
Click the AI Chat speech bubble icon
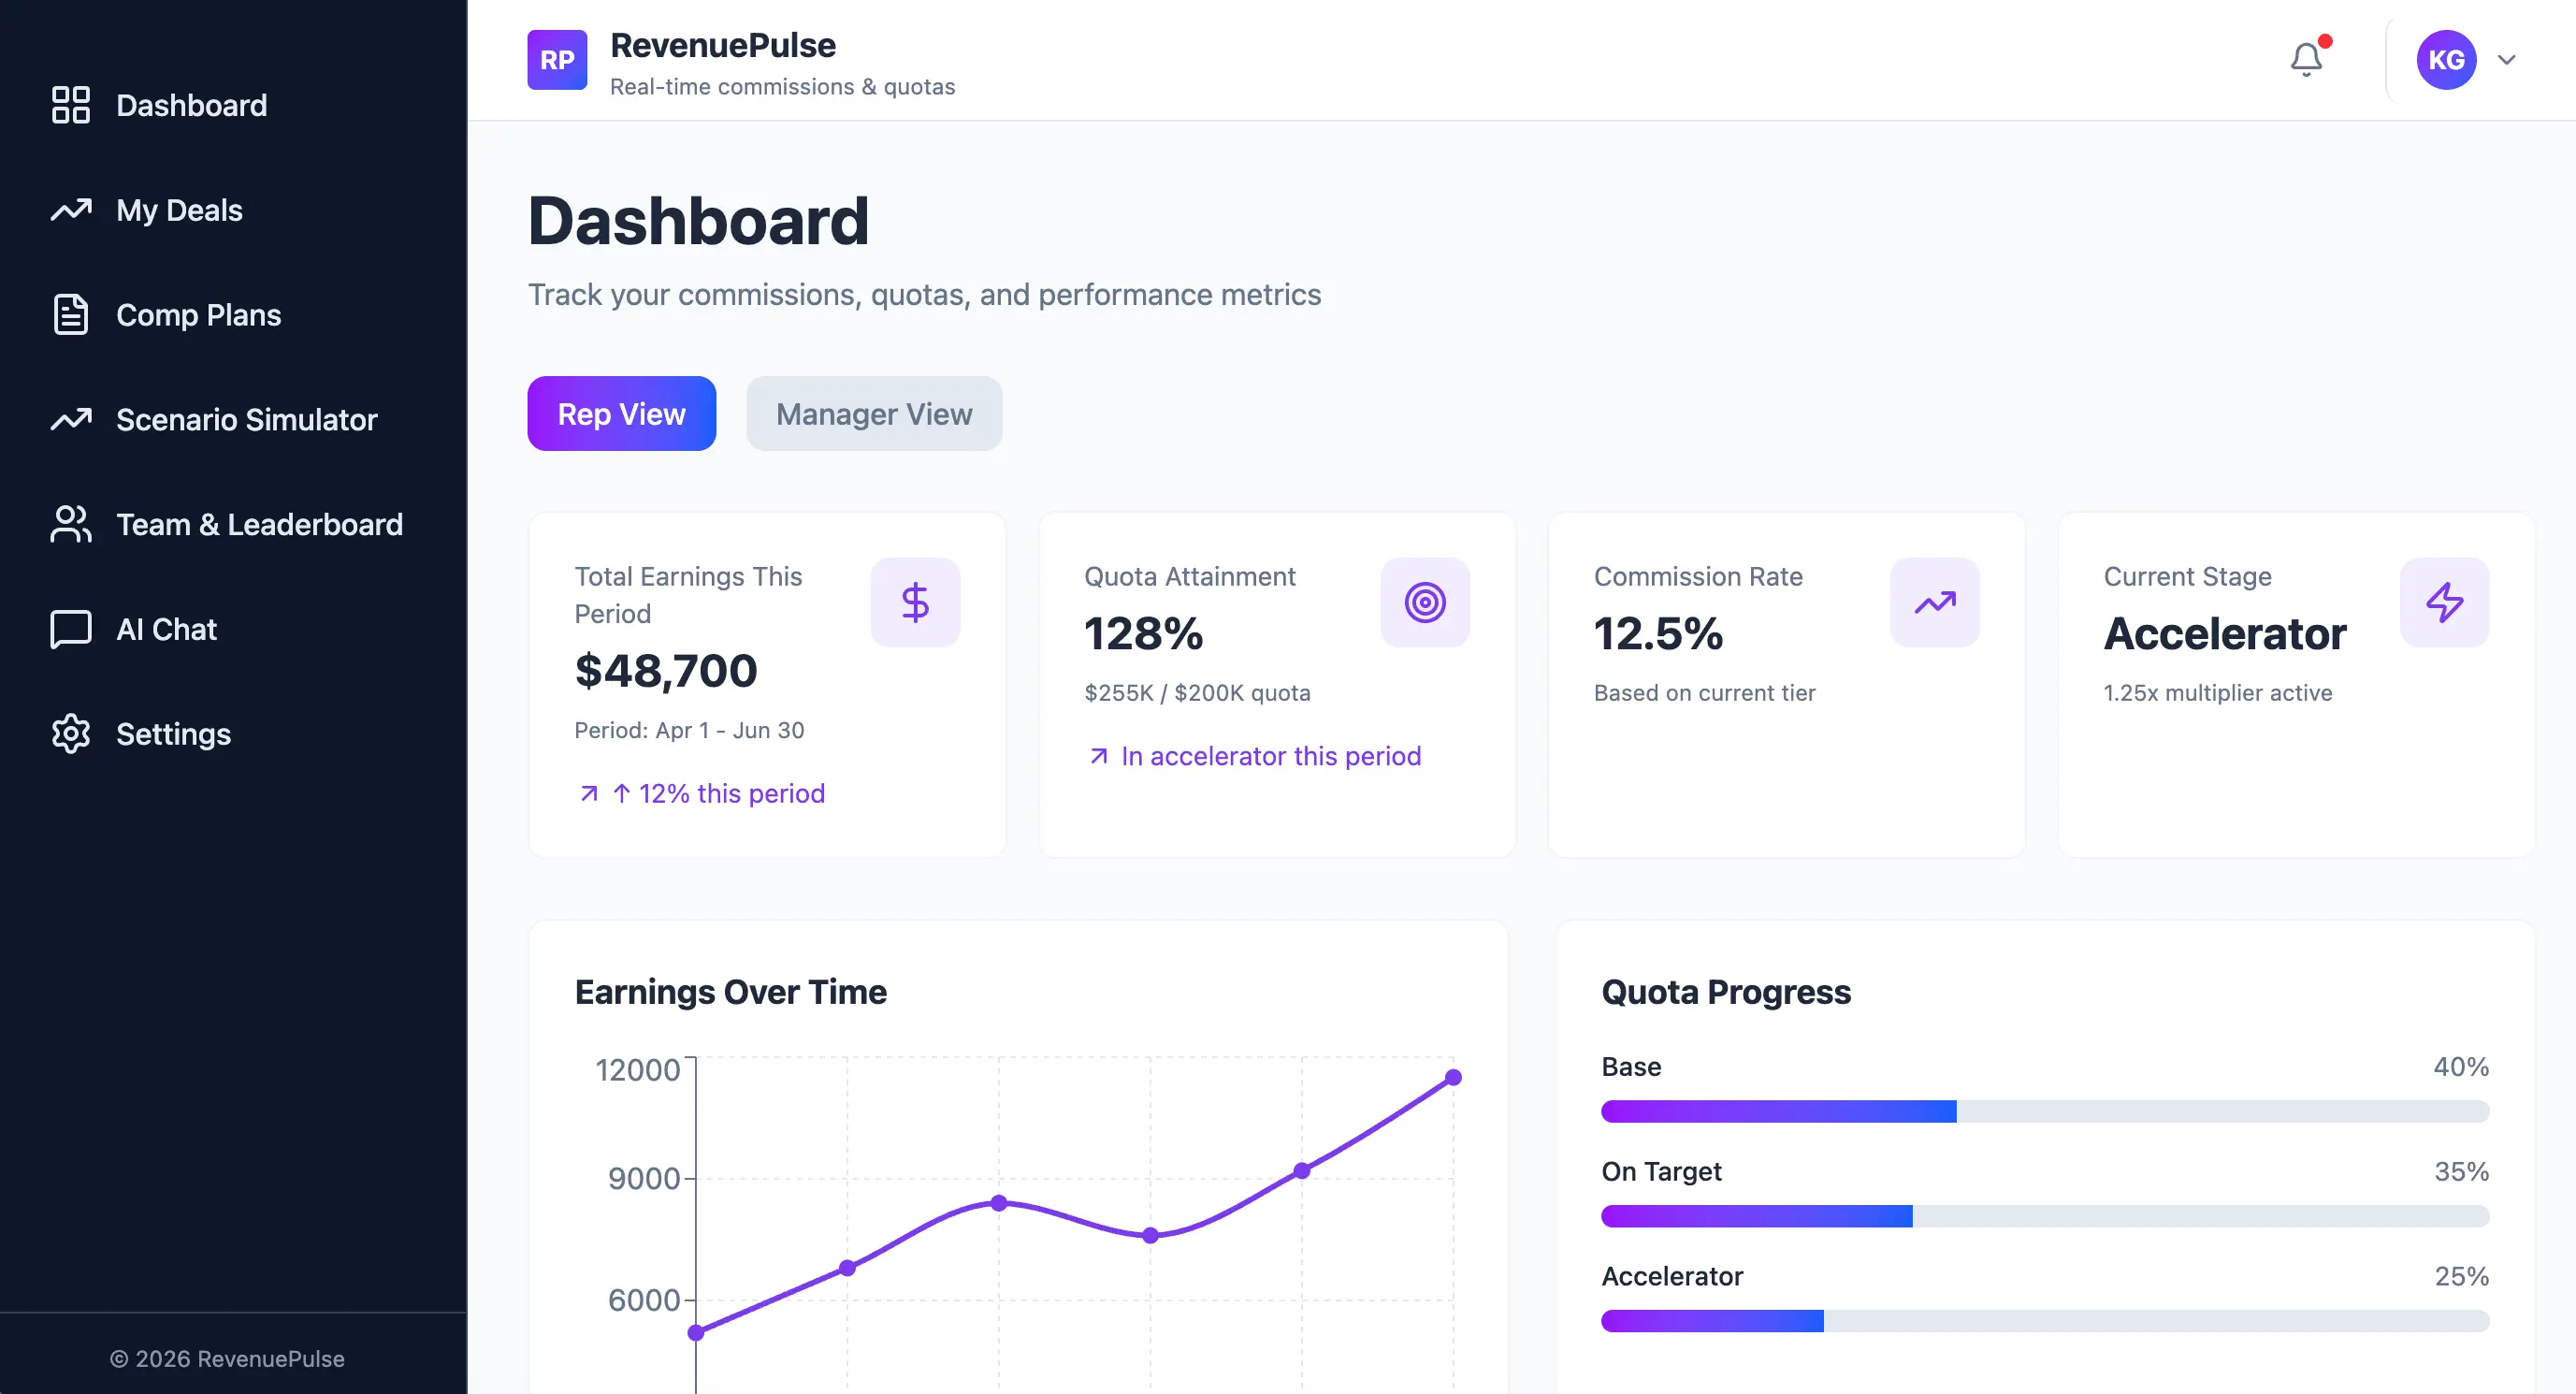click(x=71, y=629)
